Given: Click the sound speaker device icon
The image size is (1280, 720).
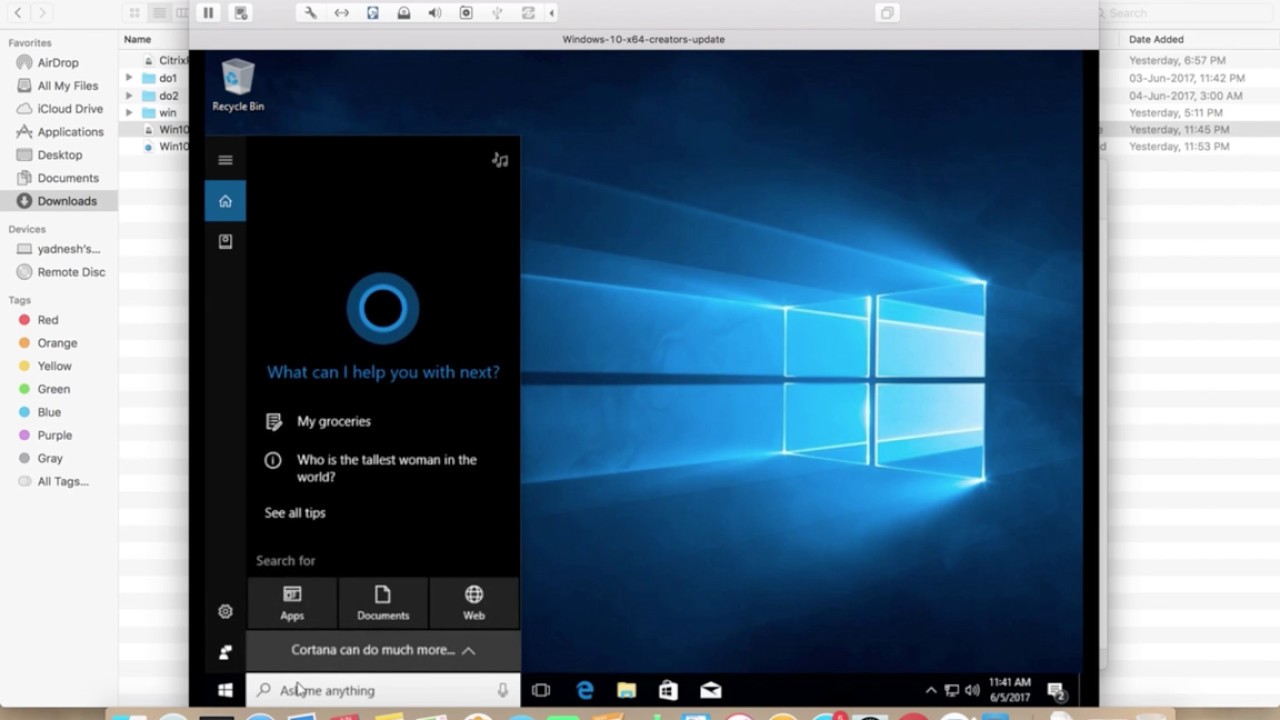Looking at the screenshot, I should [435, 13].
